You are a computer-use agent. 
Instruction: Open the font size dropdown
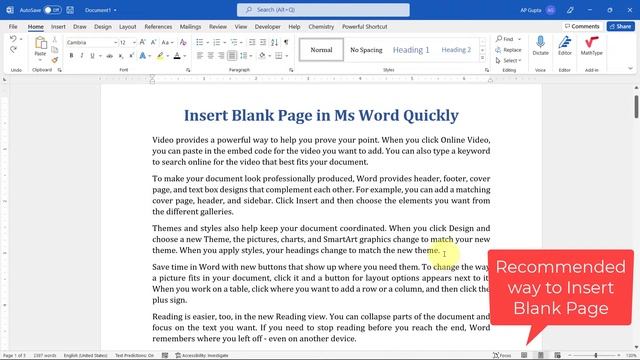click(134, 42)
